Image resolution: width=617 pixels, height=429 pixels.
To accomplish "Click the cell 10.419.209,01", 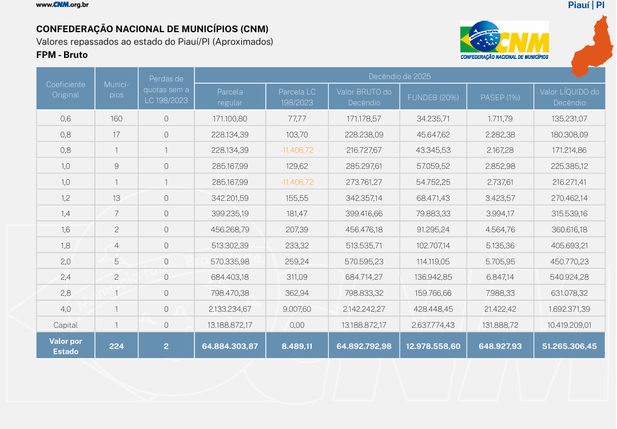I will pyautogui.click(x=569, y=325).
